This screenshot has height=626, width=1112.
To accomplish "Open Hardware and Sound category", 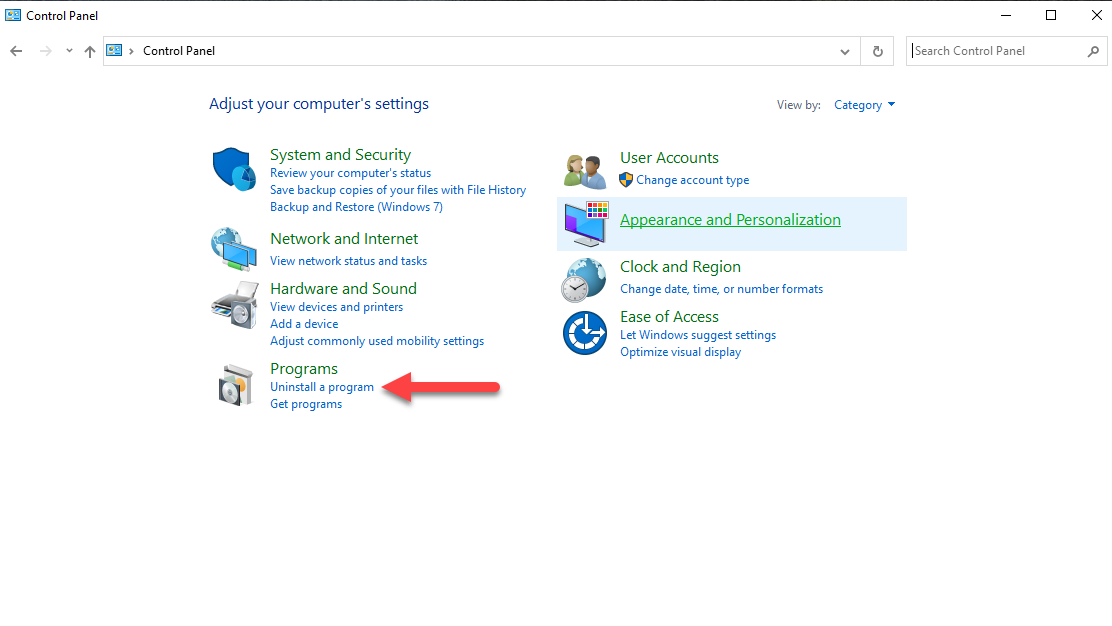I will tap(343, 289).
